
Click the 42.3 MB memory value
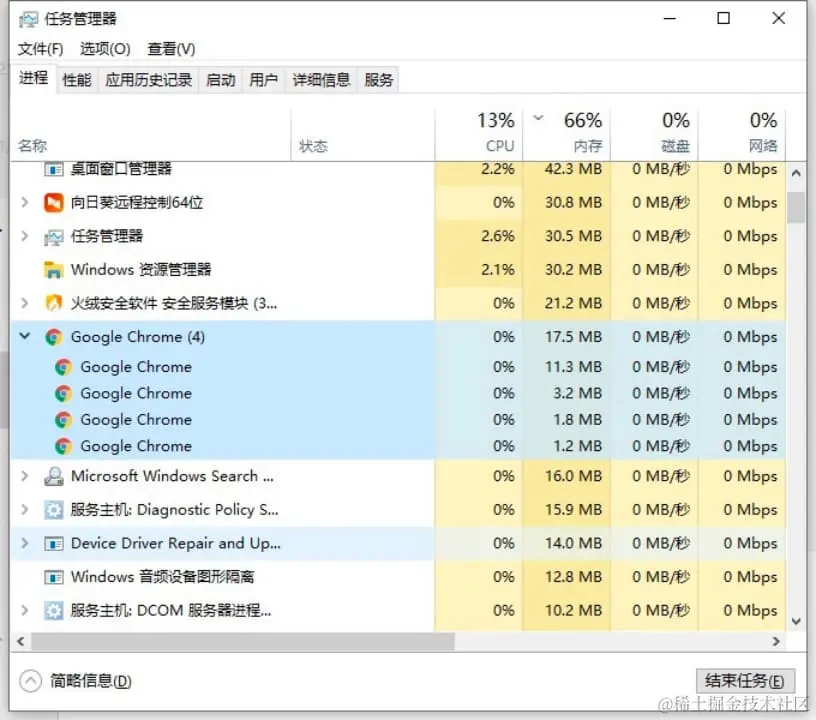pyautogui.click(x=573, y=169)
